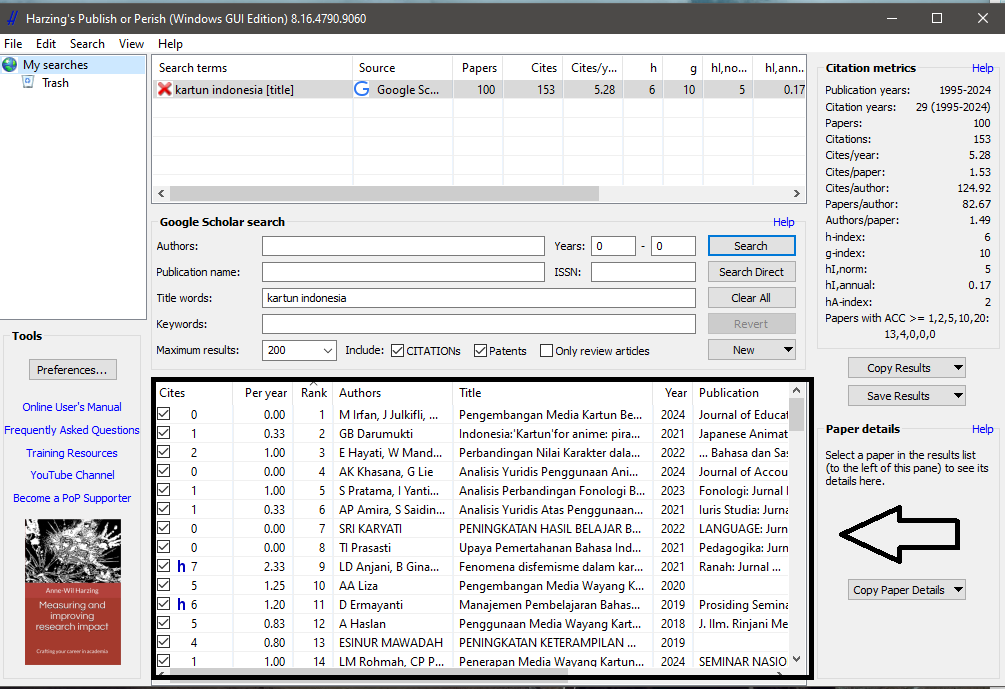Screen dimensions: 1005x689
Task: Enable Only review articles checkbox
Action: 546,351
